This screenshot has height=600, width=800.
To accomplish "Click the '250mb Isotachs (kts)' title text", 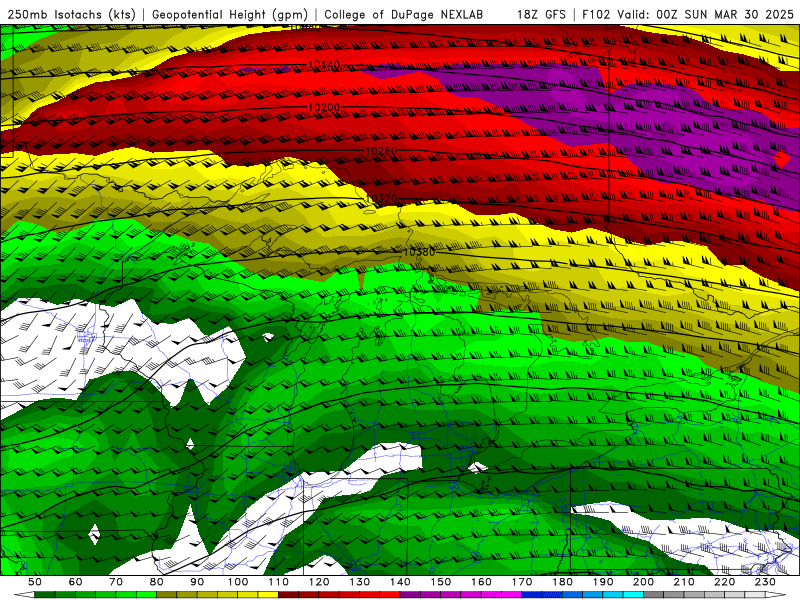I will coord(71,14).
